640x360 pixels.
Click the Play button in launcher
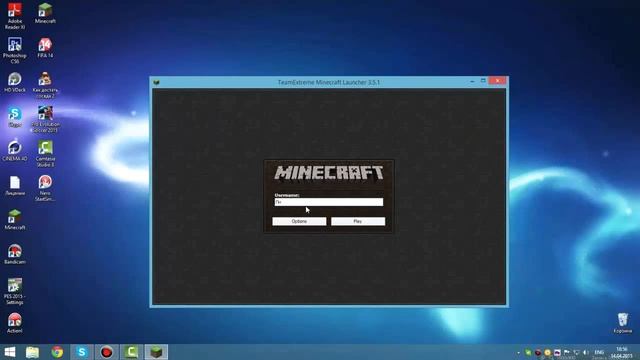click(x=358, y=221)
